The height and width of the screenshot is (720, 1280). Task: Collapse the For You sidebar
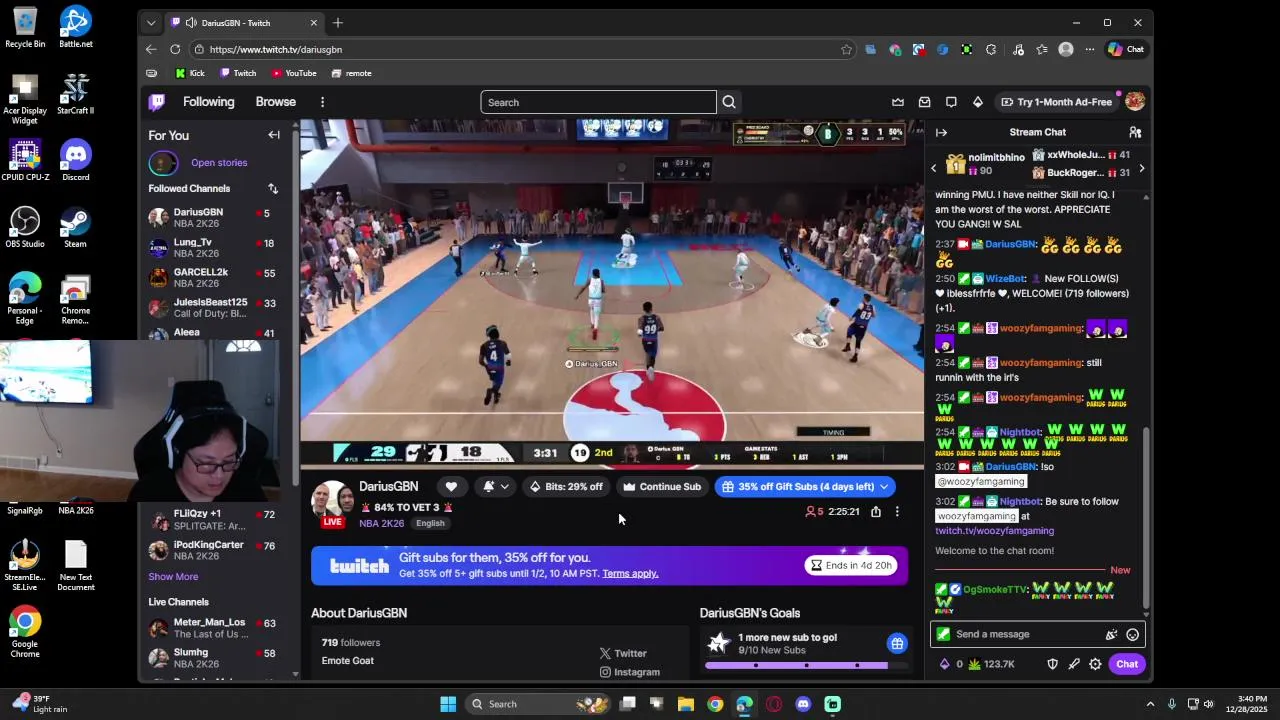pyautogui.click(x=274, y=135)
